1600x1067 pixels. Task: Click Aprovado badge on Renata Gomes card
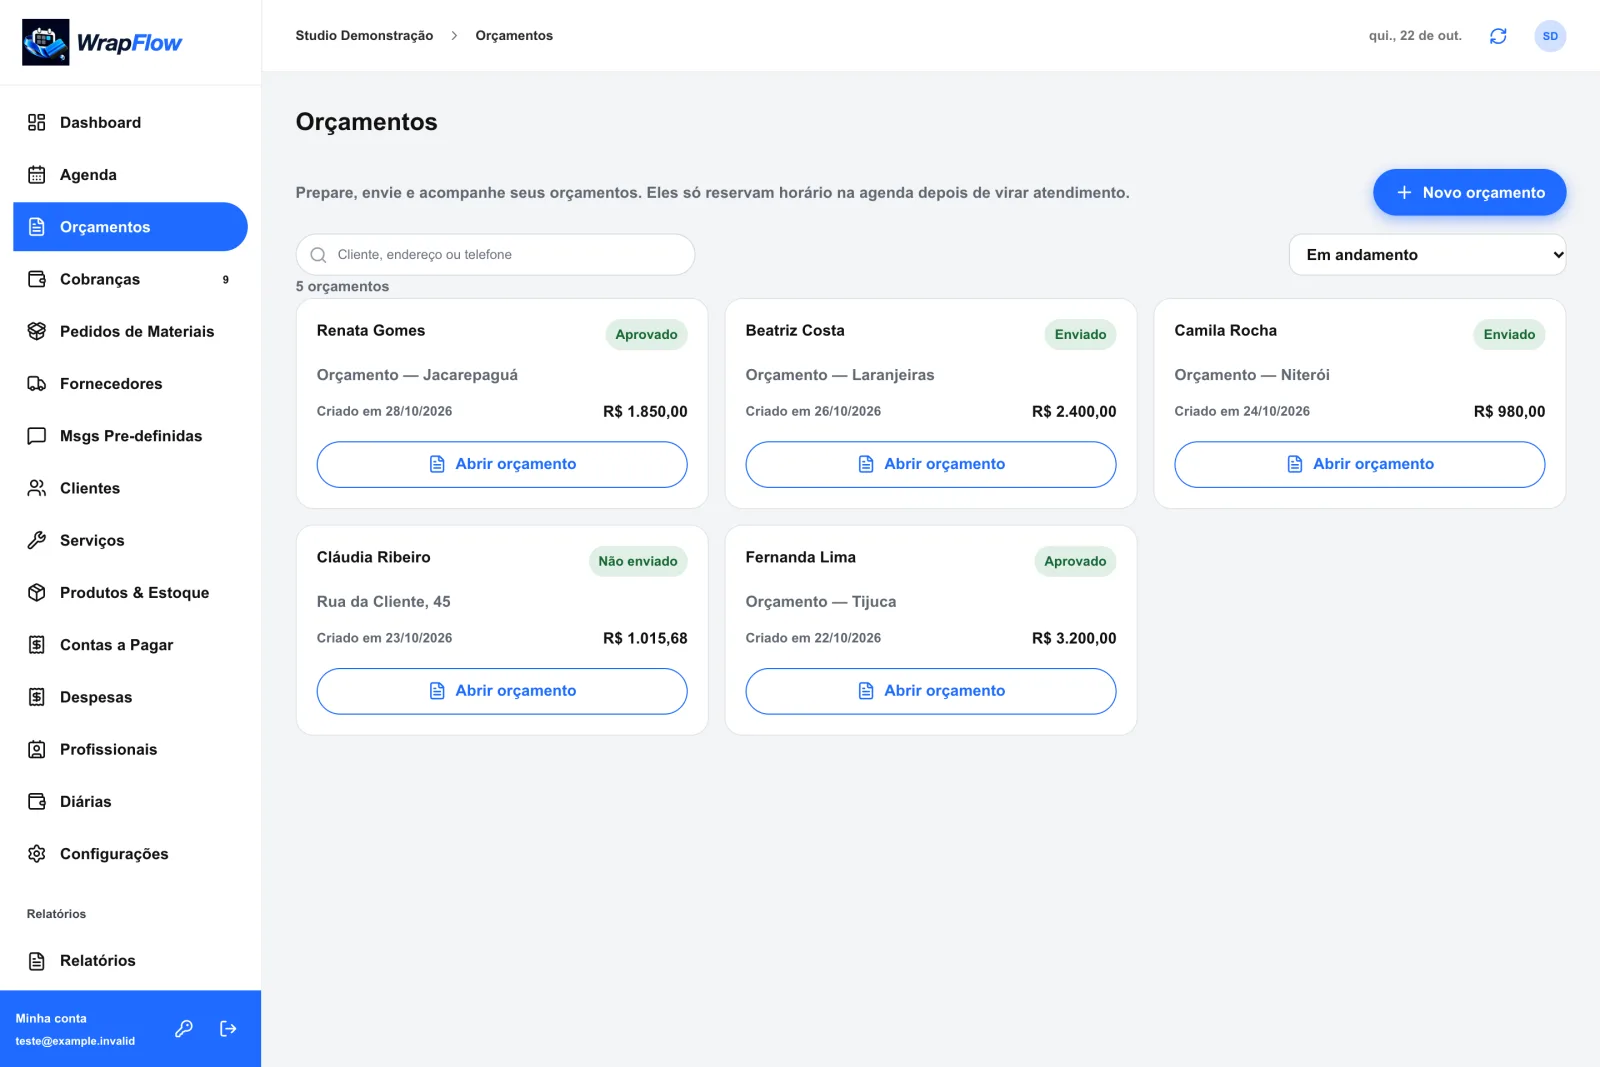[646, 334]
